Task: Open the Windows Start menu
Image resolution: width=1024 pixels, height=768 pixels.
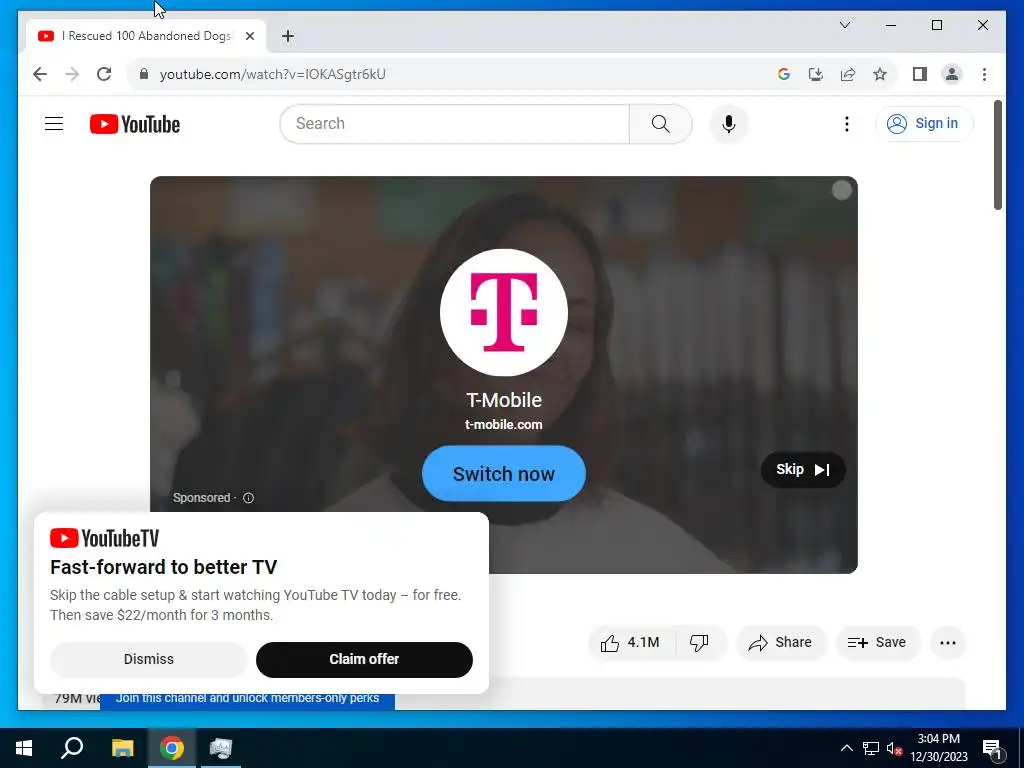Action: (x=24, y=748)
